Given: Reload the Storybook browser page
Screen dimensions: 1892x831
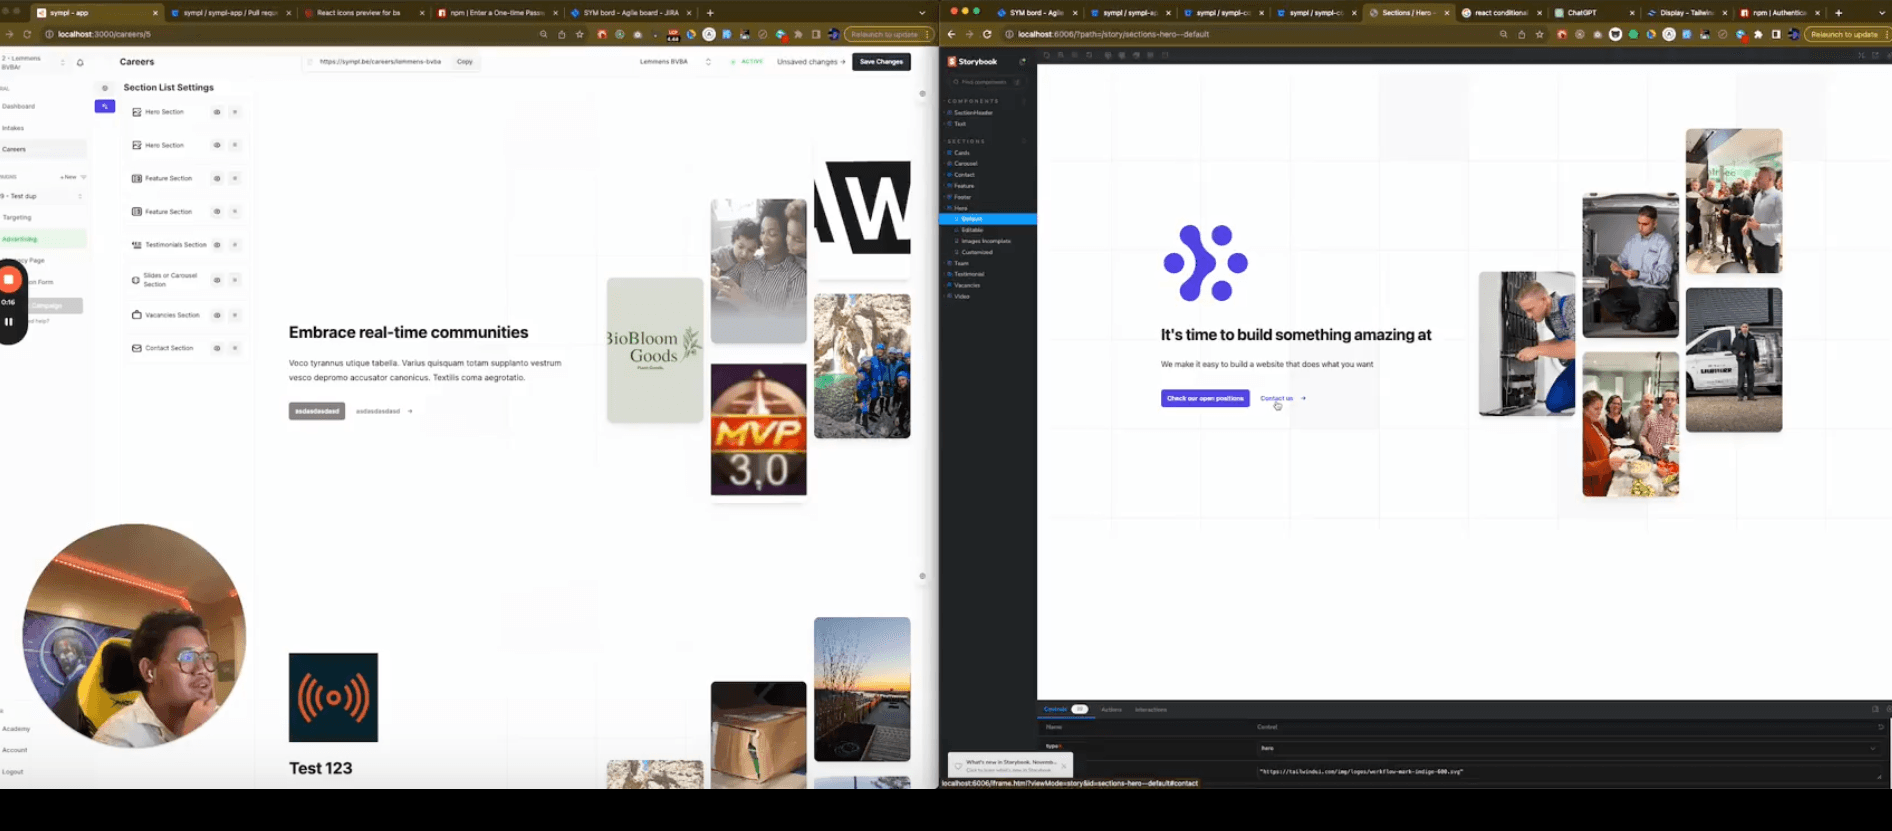Looking at the screenshot, I should [987, 34].
